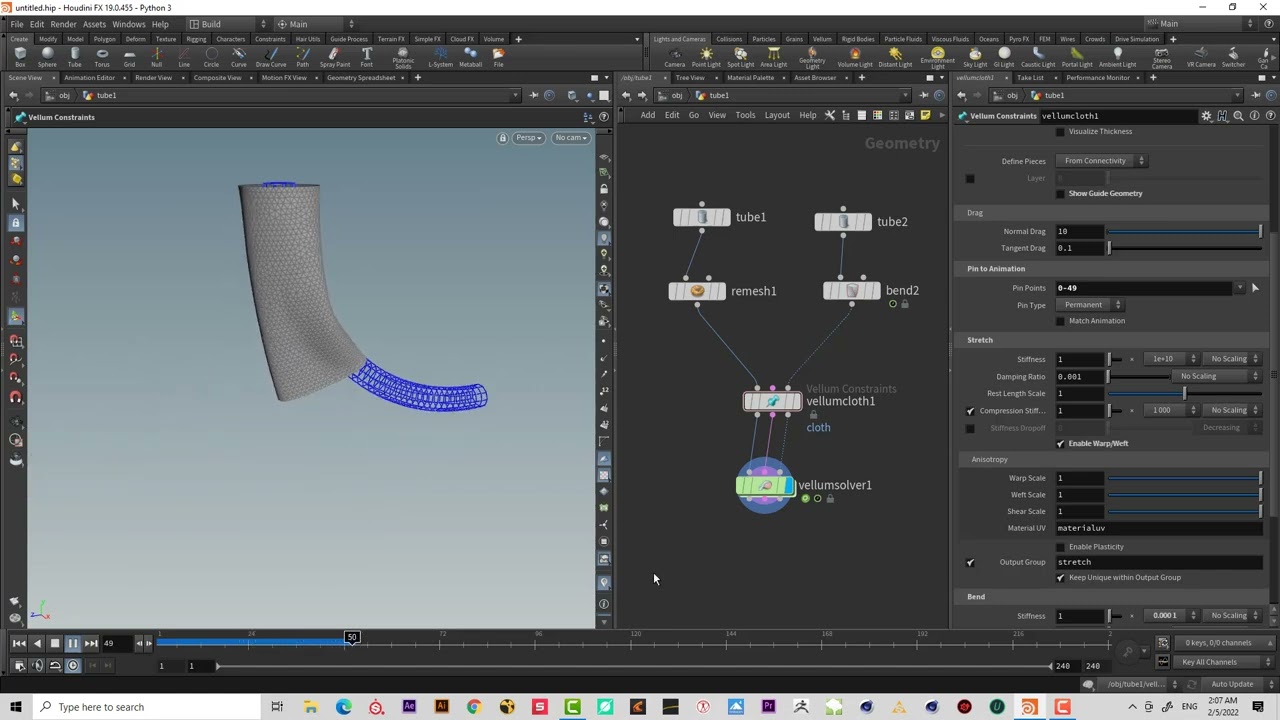Toggle the Layer enable checkbox
1280x720 pixels.
tap(970, 179)
